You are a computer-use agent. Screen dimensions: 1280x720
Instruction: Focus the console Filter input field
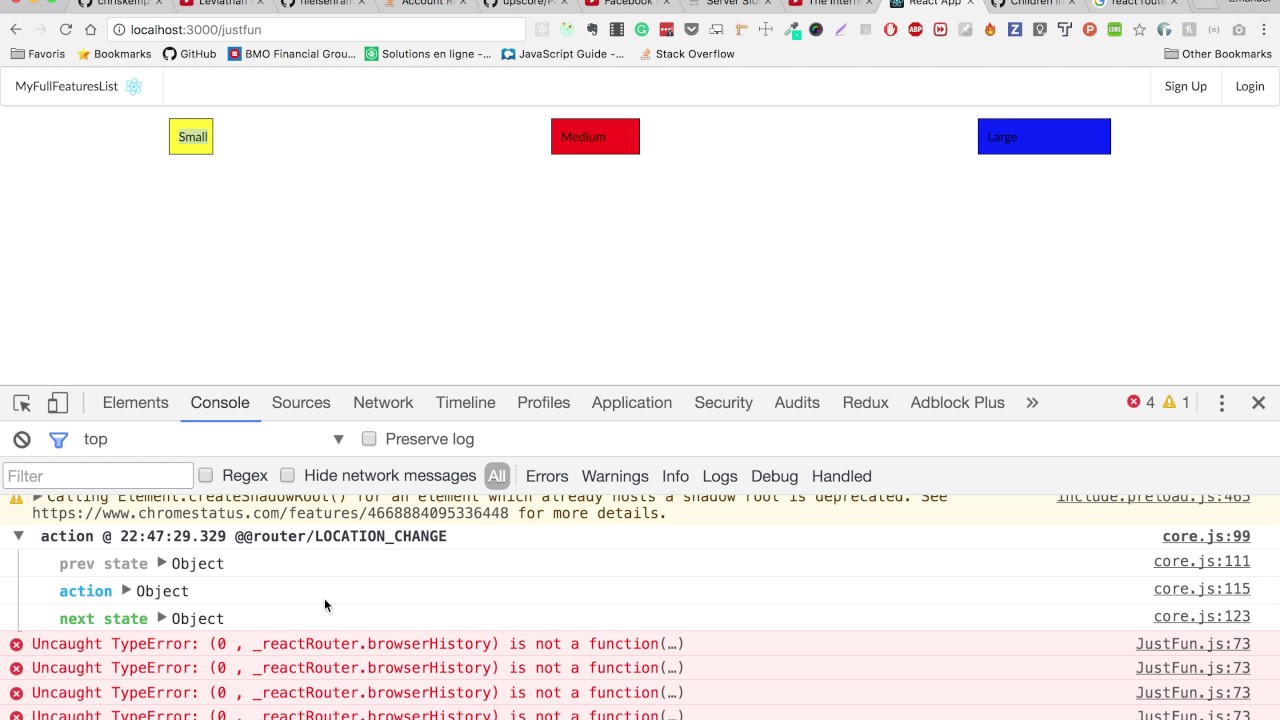[98, 476]
